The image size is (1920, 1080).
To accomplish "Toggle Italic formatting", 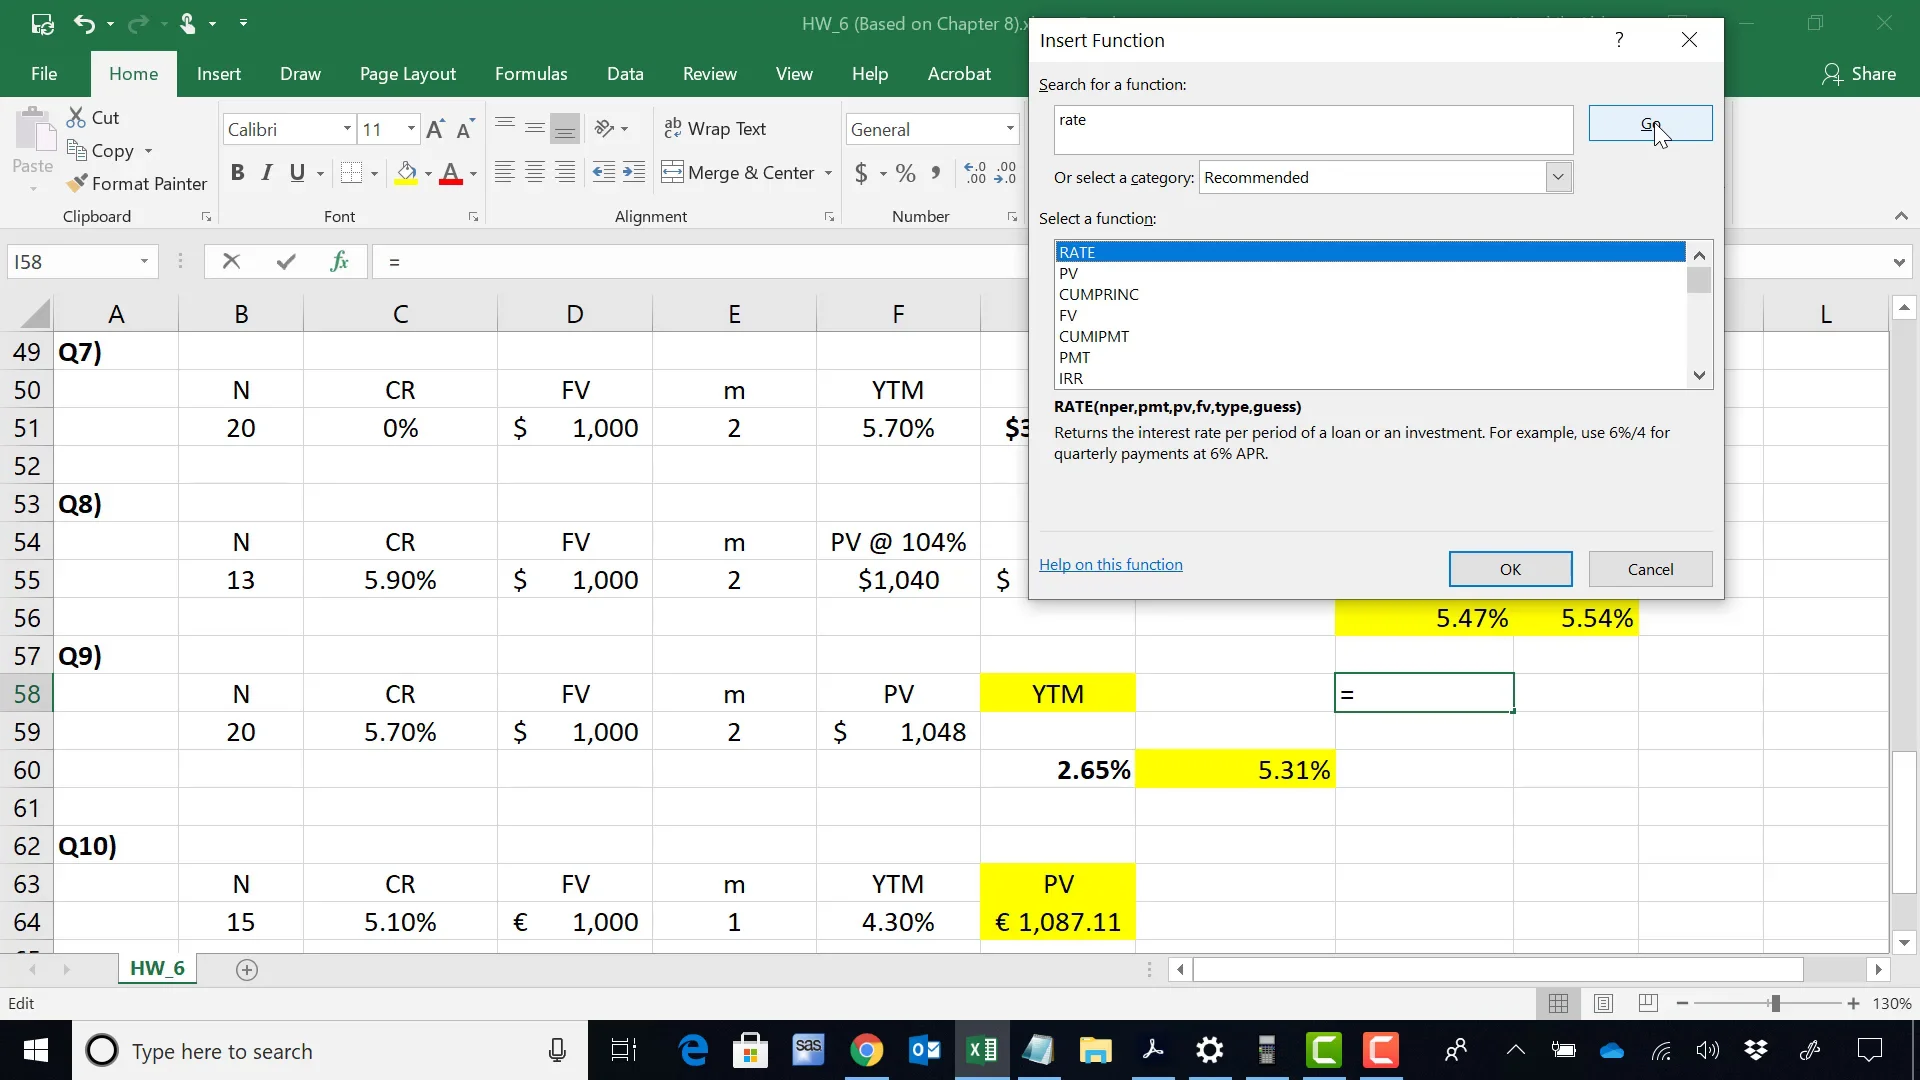I will (x=267, y=173).
